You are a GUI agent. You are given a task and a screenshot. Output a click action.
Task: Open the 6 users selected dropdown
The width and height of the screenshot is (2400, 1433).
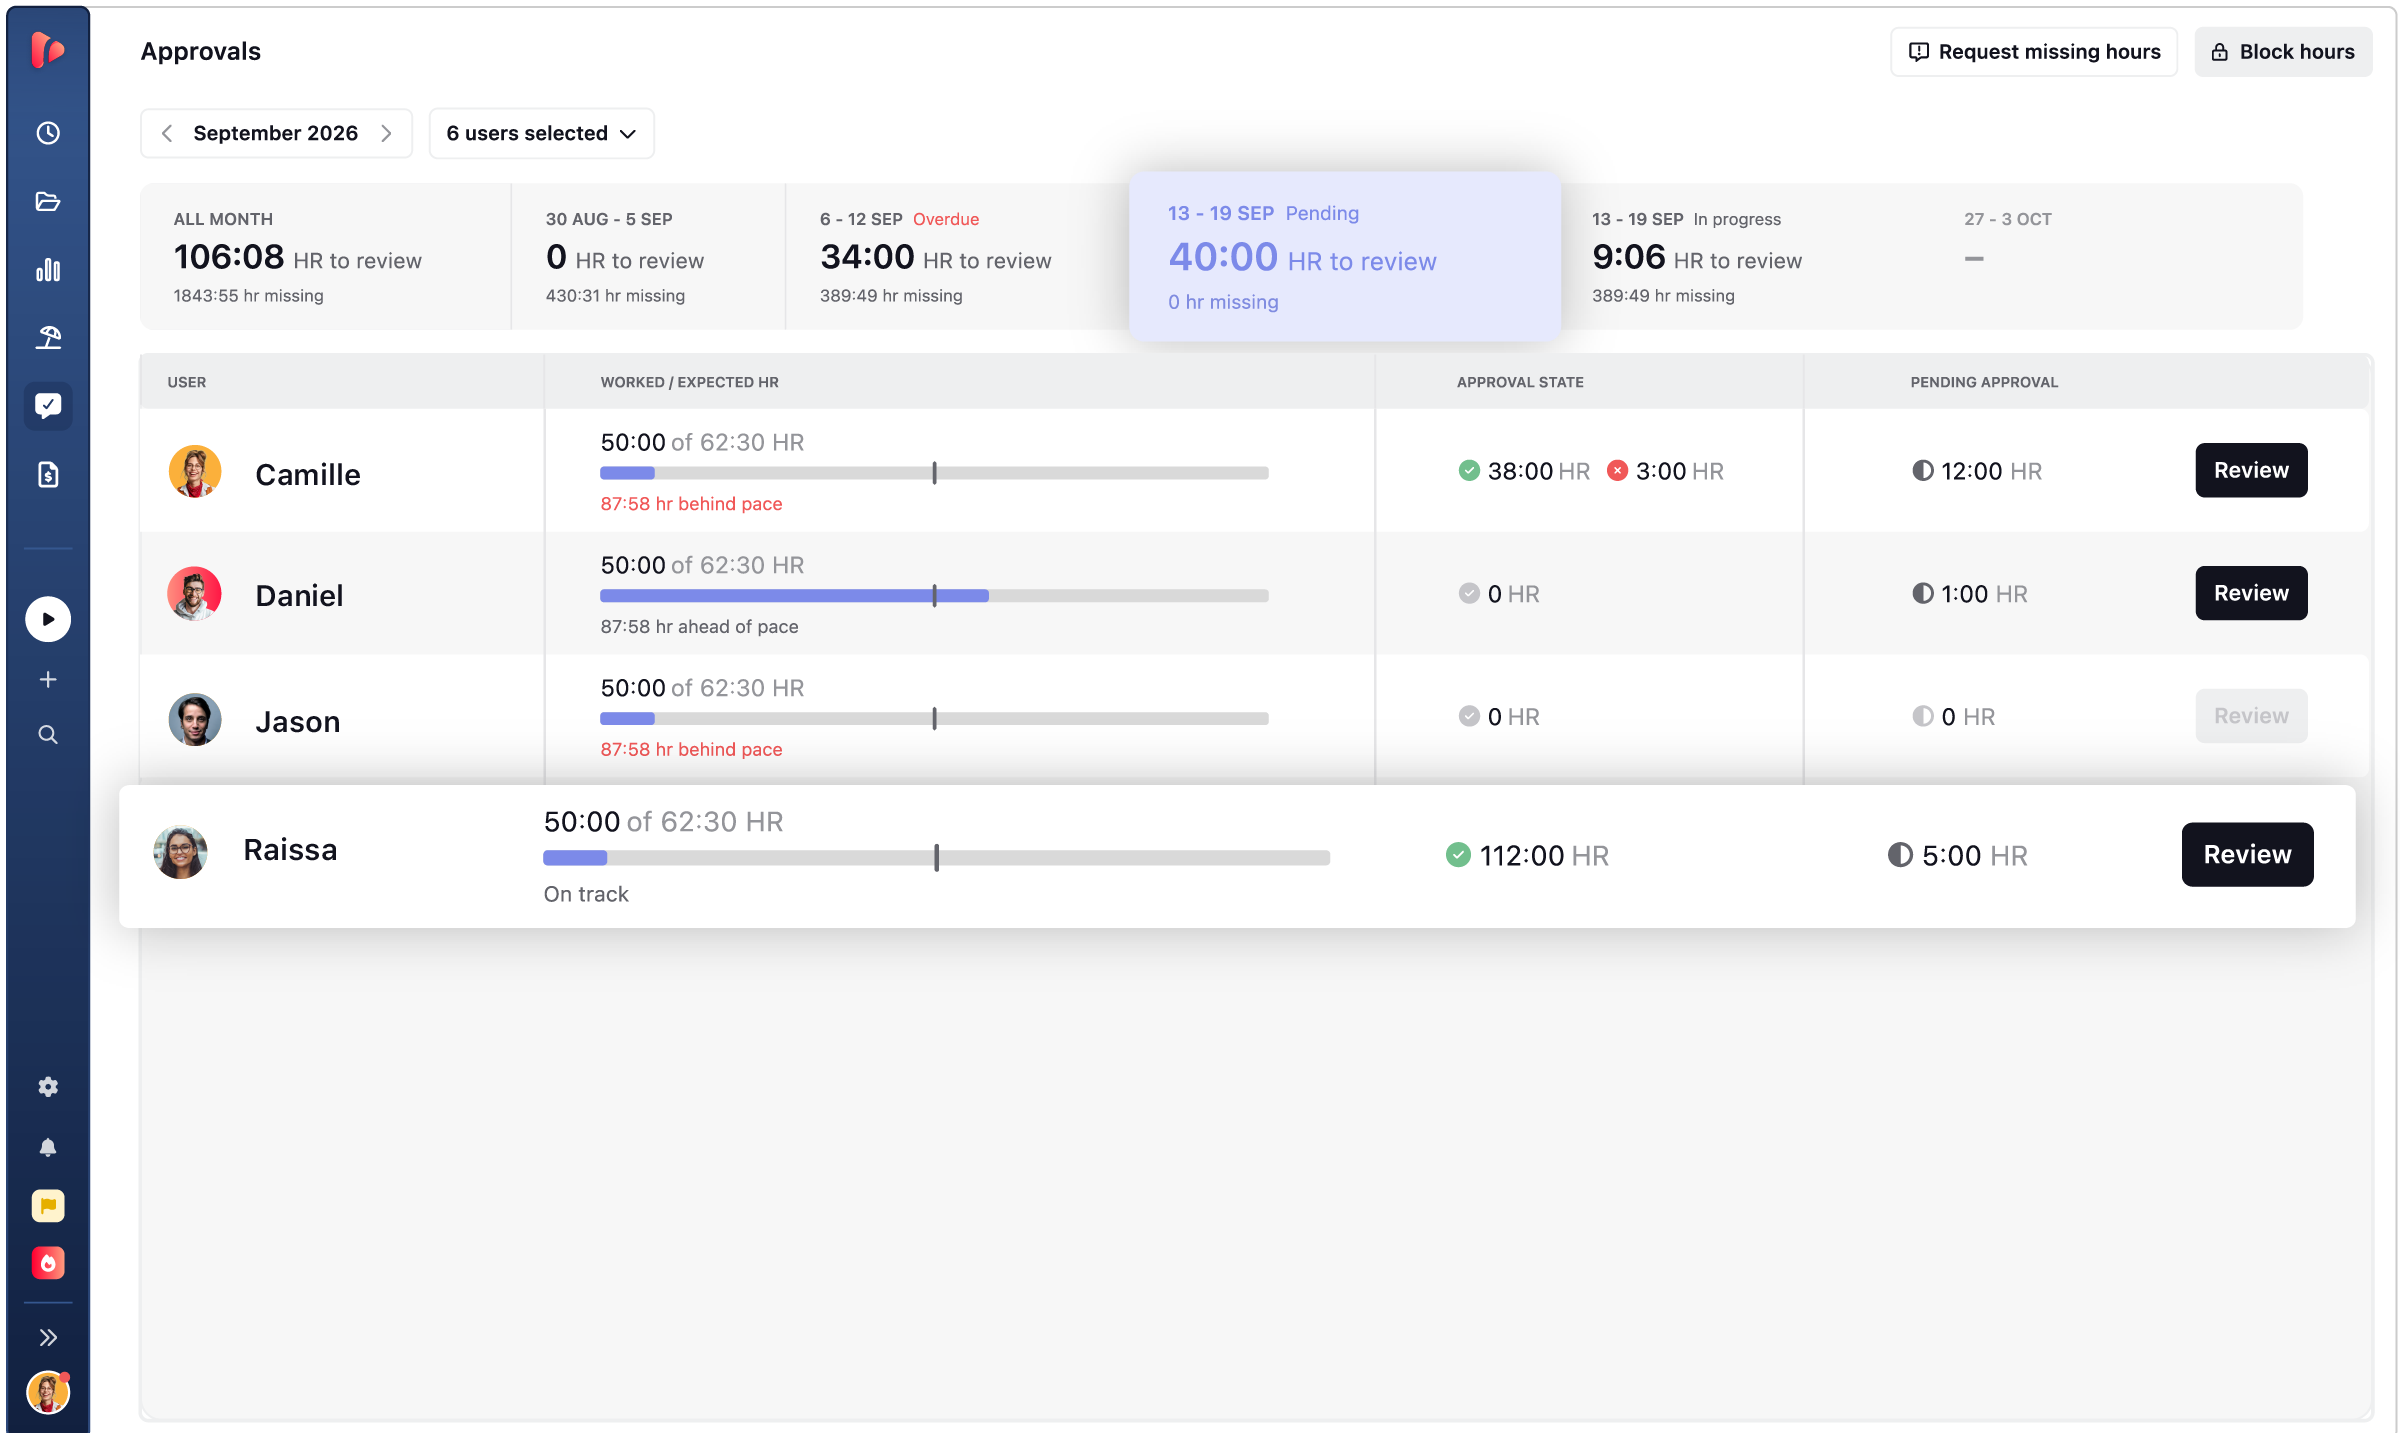(x=541, y=133)
